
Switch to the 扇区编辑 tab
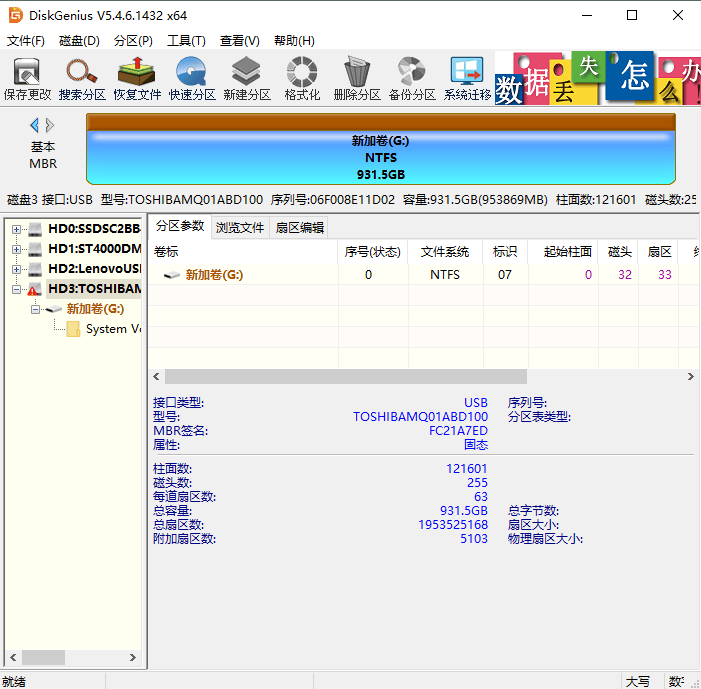pyautogui.click(x=300, y=228)
